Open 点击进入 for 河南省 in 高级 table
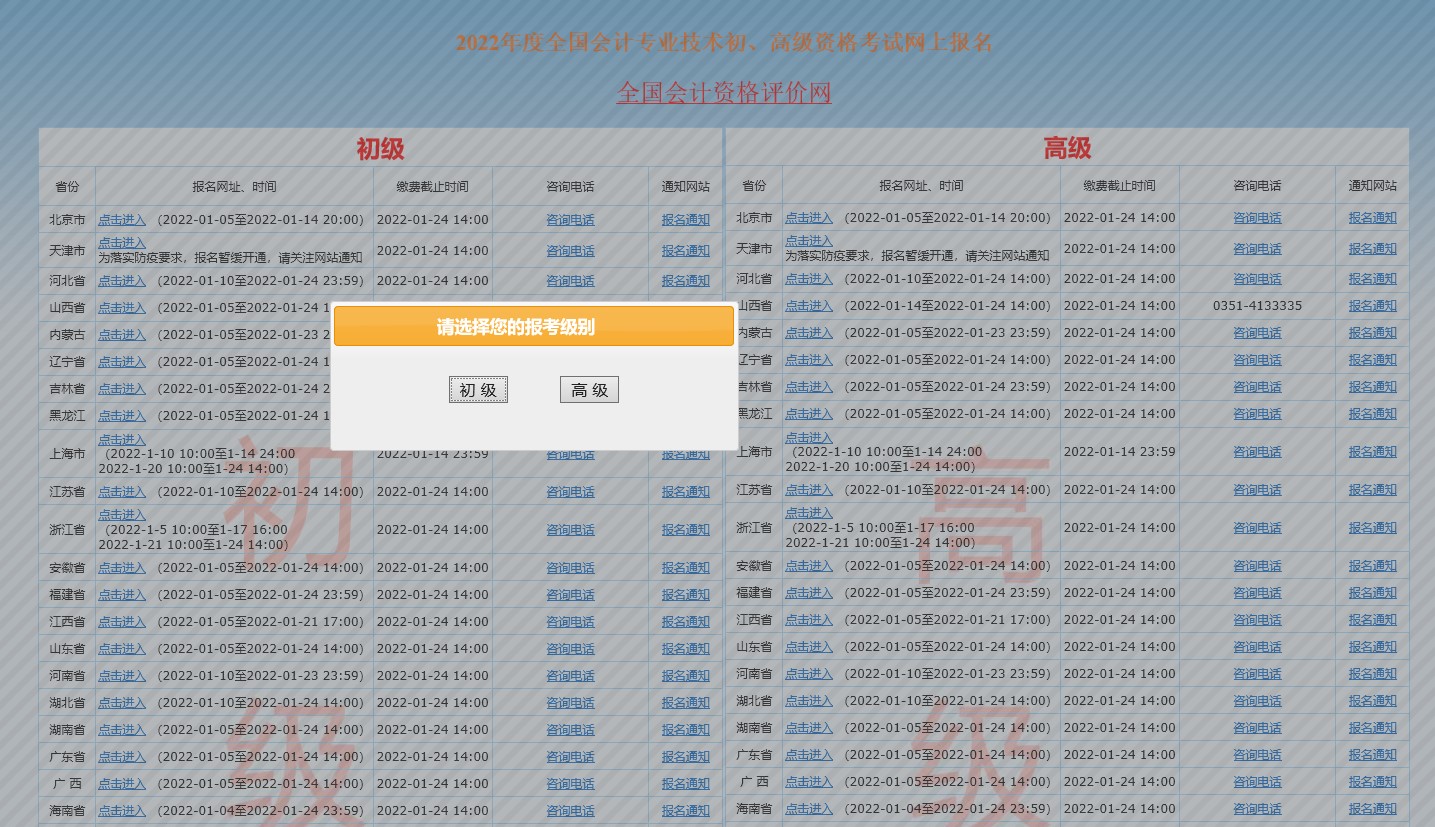Image resolution: width=1435 pixels, height=827 pixels. click(x=809, y=674)
